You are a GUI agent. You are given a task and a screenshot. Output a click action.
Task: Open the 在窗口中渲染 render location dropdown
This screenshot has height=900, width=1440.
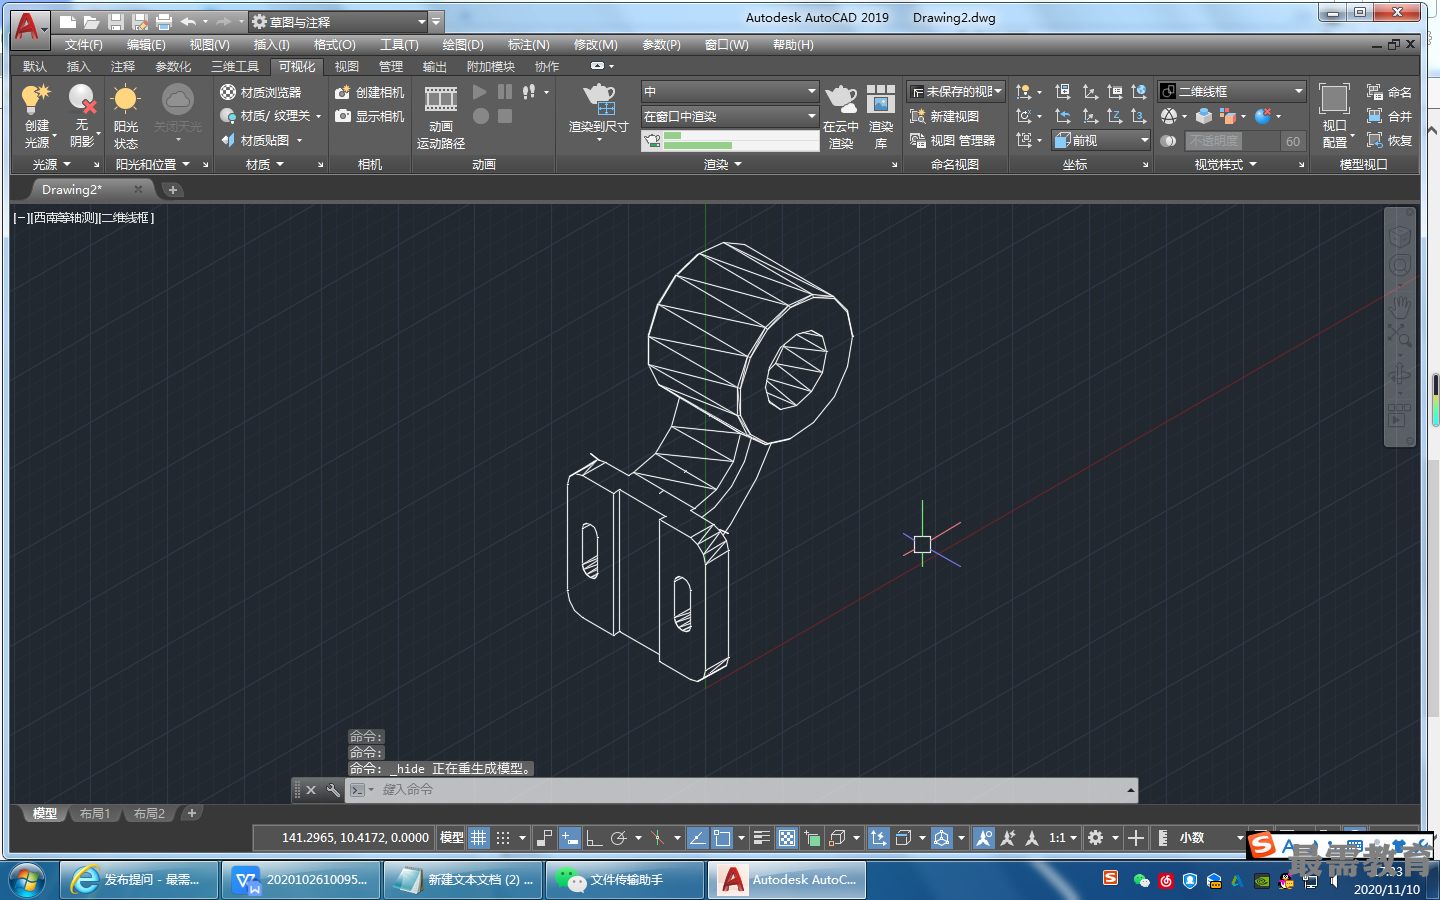730,116
